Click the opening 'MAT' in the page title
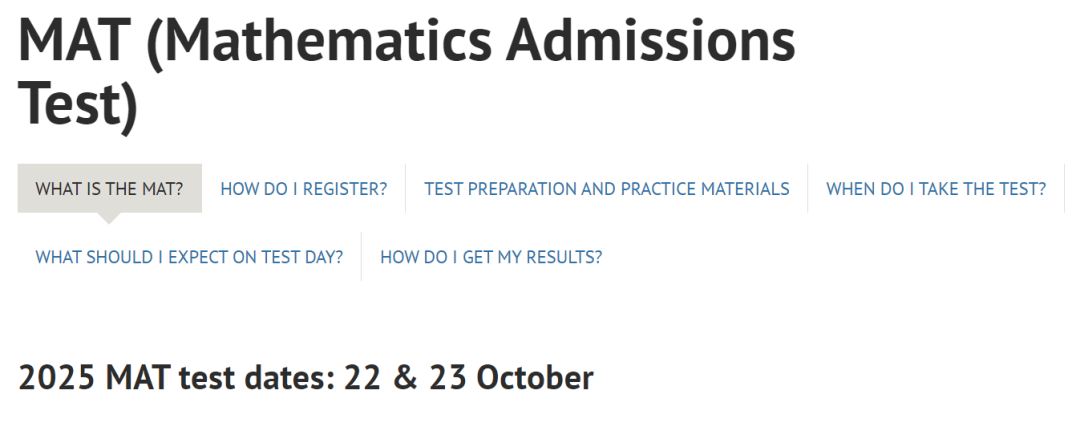The image size is (1080, 439). 70,42
